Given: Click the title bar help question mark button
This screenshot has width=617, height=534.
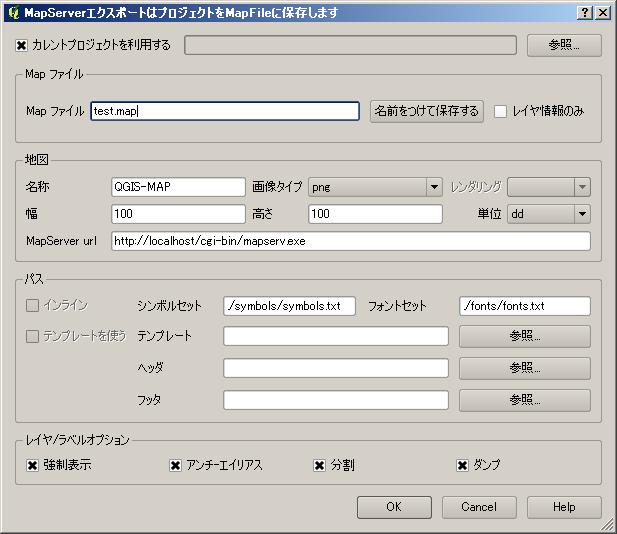Looking at the screenshot, I should (584, 13).
